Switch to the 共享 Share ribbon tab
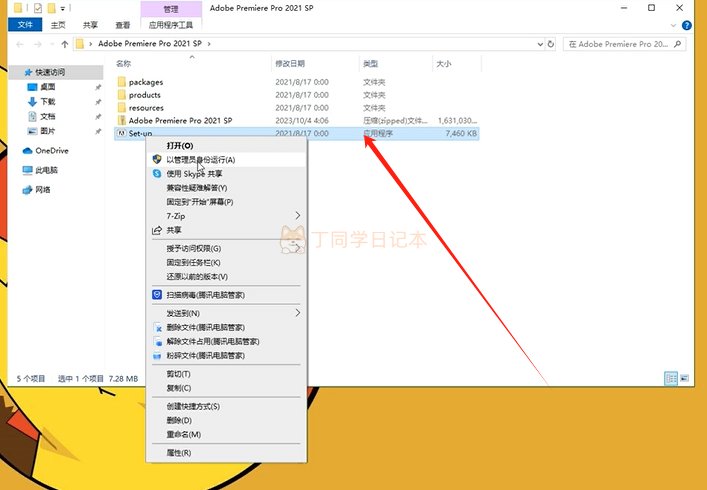 tap(90, 25)
